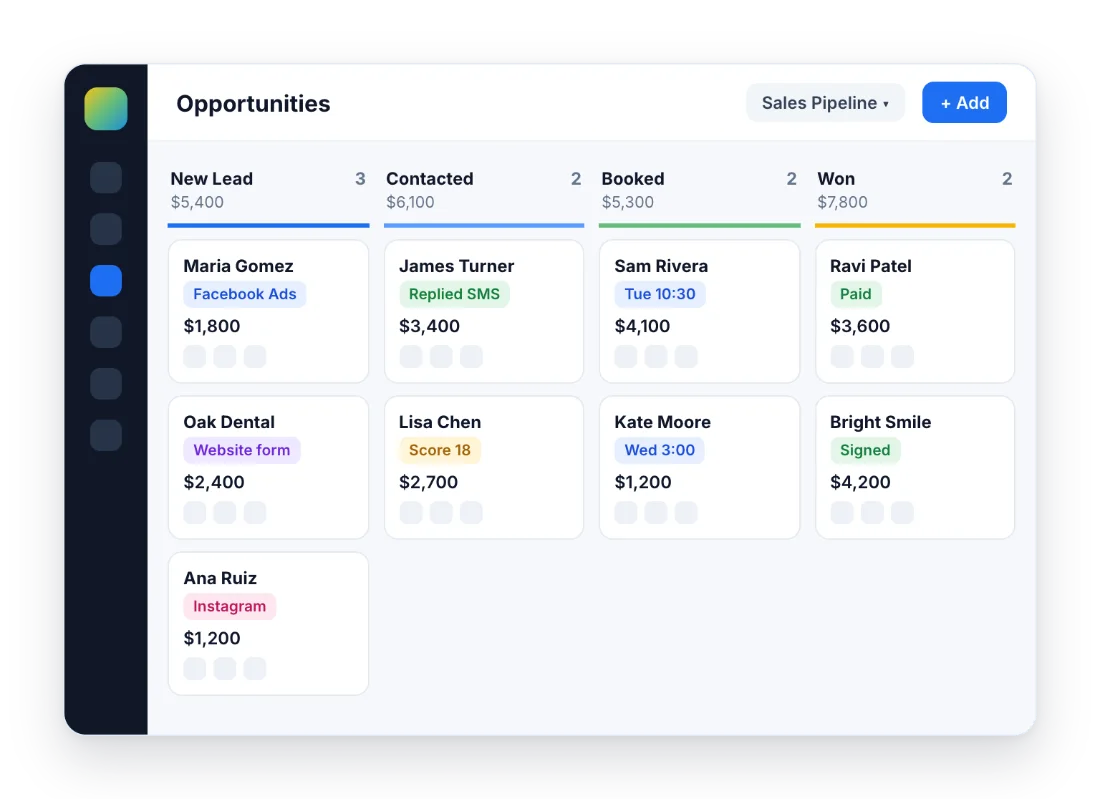
Task: Click the Facebook Ads tag
Action: (x=245, y=294)
